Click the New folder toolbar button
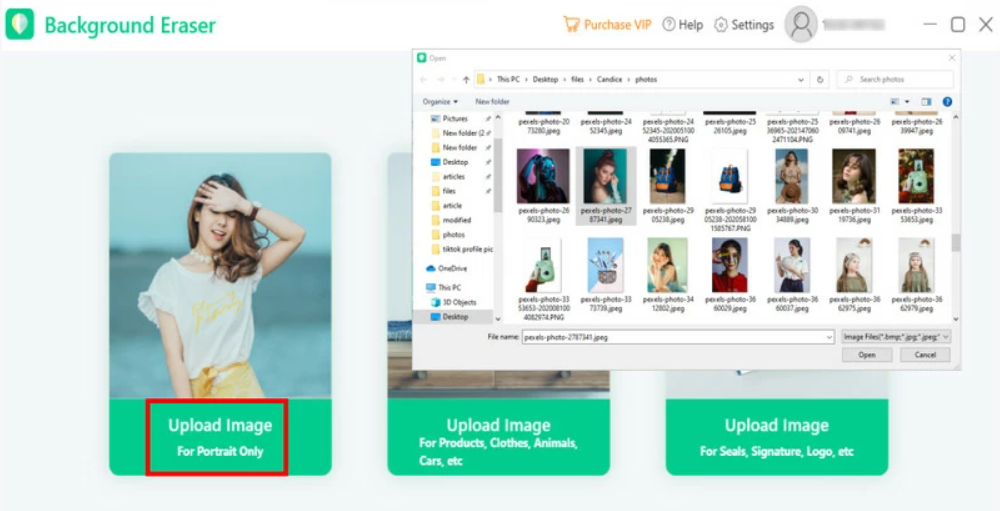This screenshot has height=511, width=1000. tap(492, 101)
